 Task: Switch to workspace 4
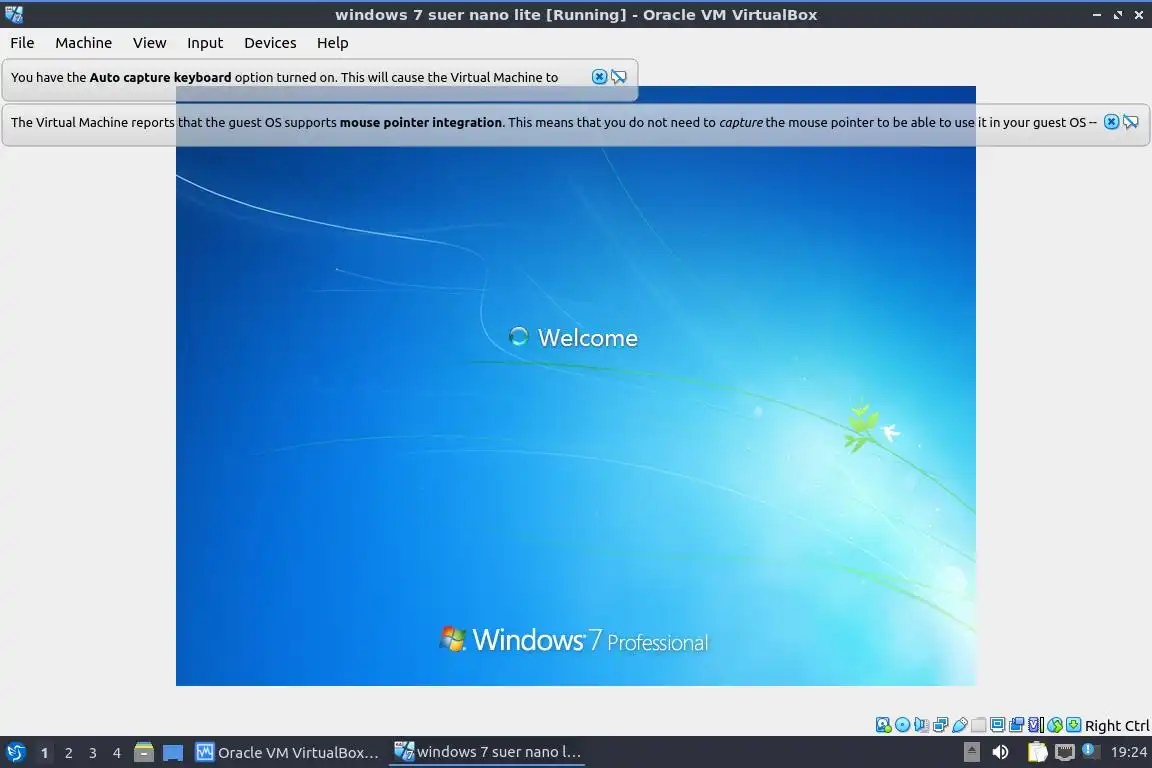point(117,753)
